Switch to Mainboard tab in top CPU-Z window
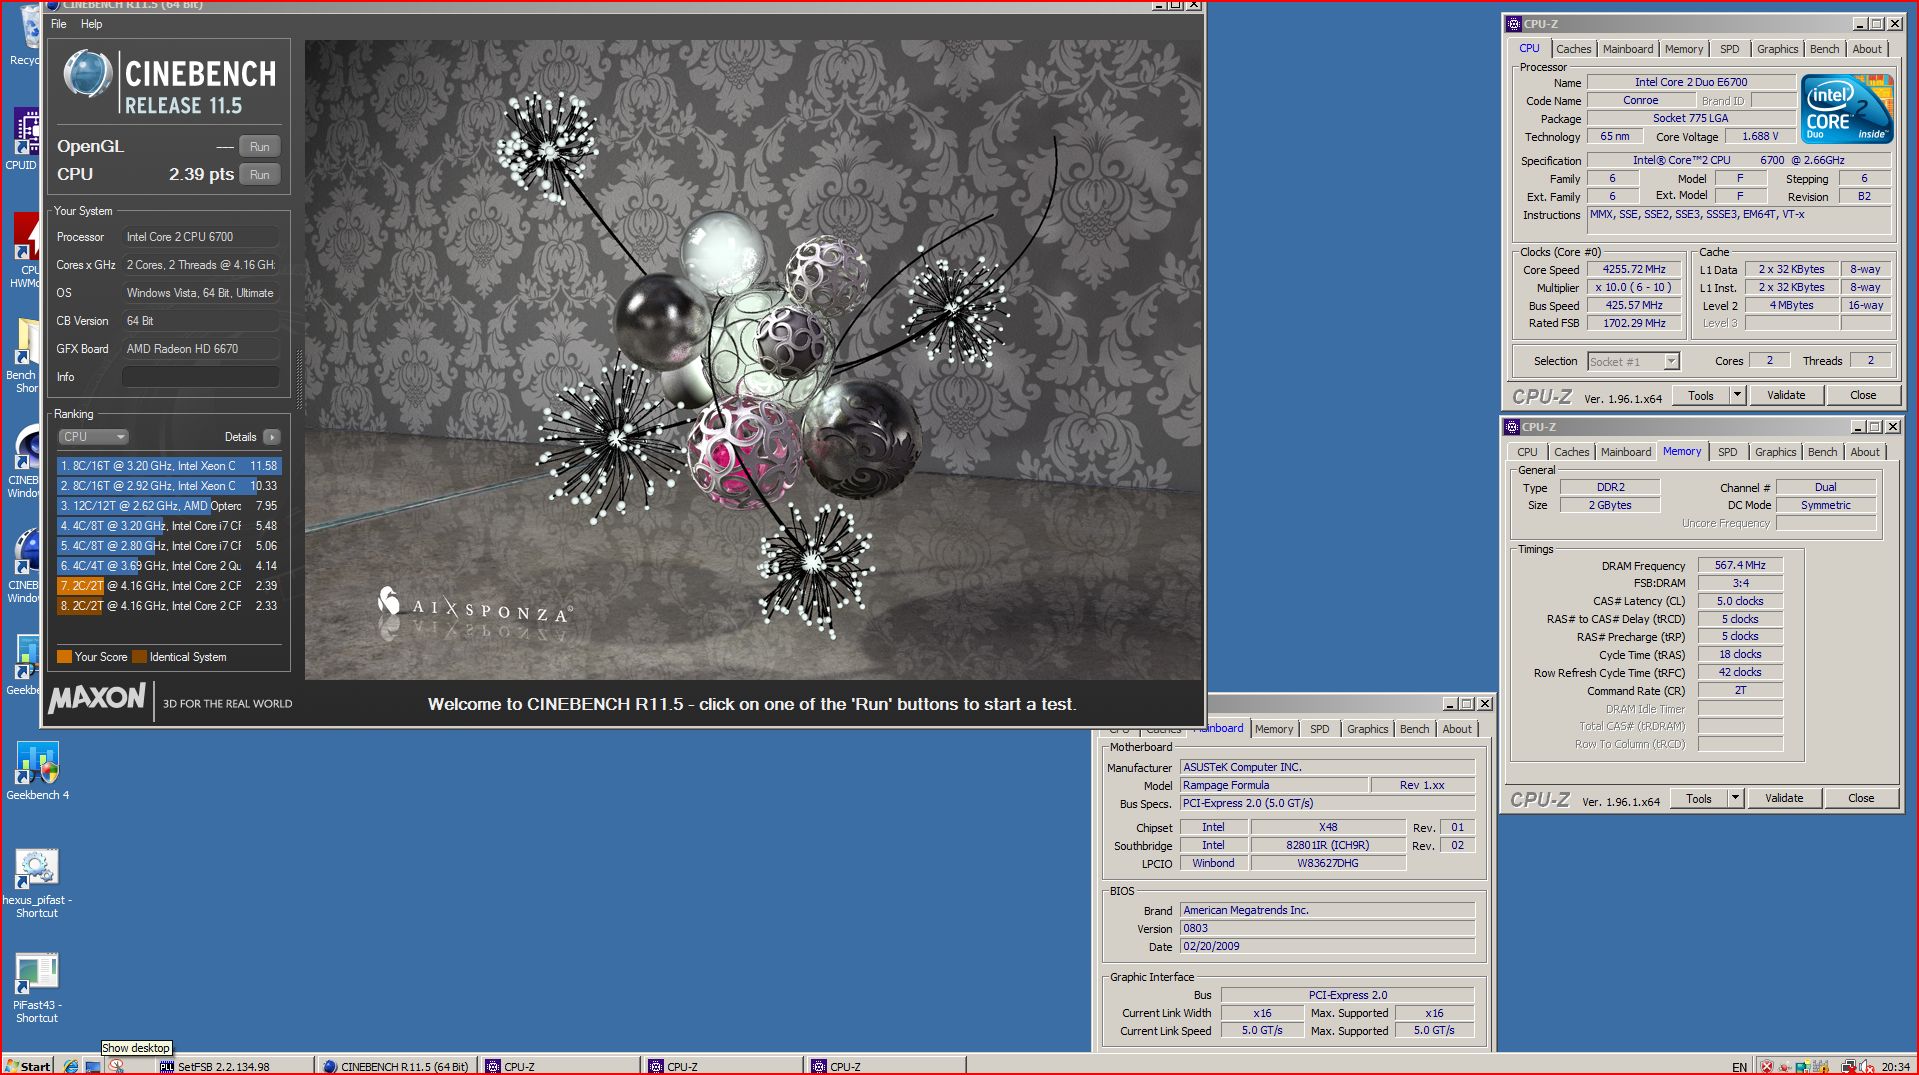Screen dimensions: 1919x1075 tap(1627, 49)
